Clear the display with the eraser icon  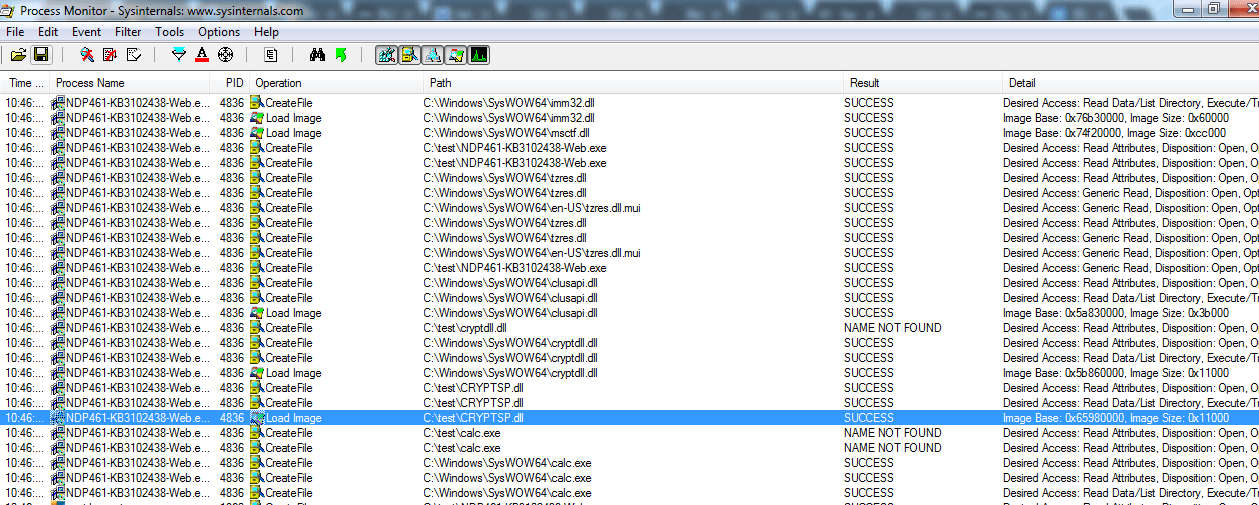coord(133,55)
